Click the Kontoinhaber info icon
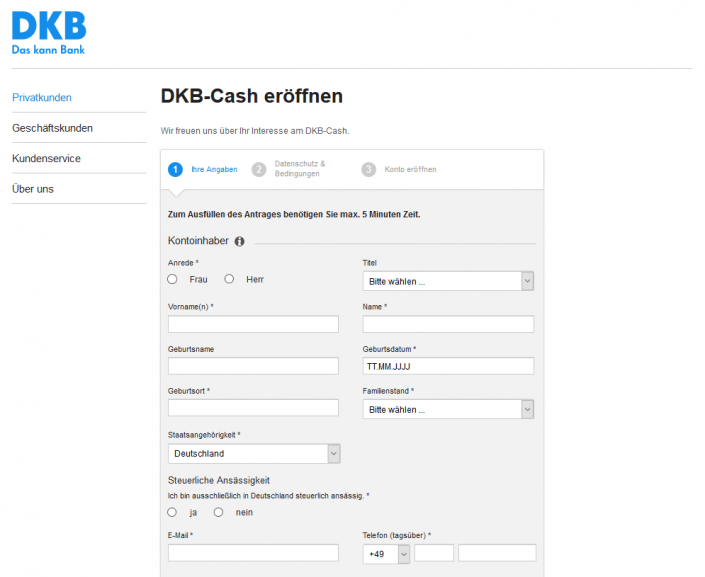The height and width of the screenshot is (577, 705). (x=240, y=242)
